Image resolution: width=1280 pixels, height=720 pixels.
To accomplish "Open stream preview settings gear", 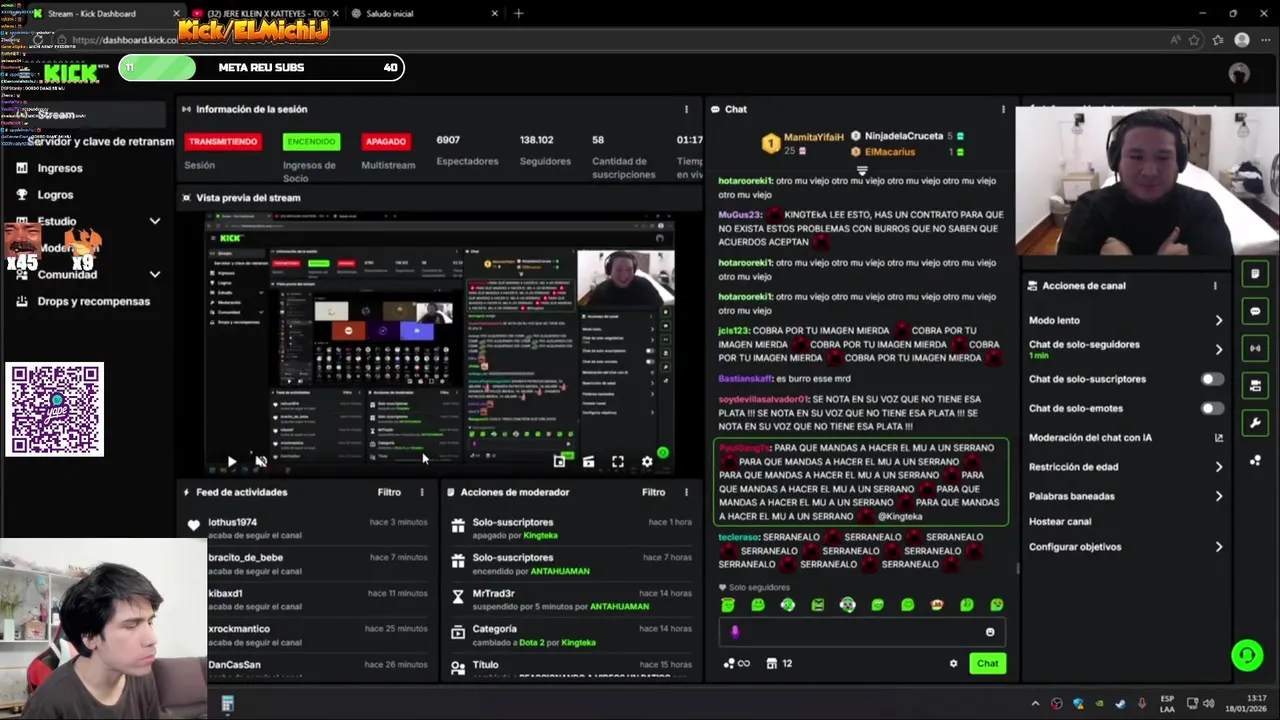I will click(647, 461).
